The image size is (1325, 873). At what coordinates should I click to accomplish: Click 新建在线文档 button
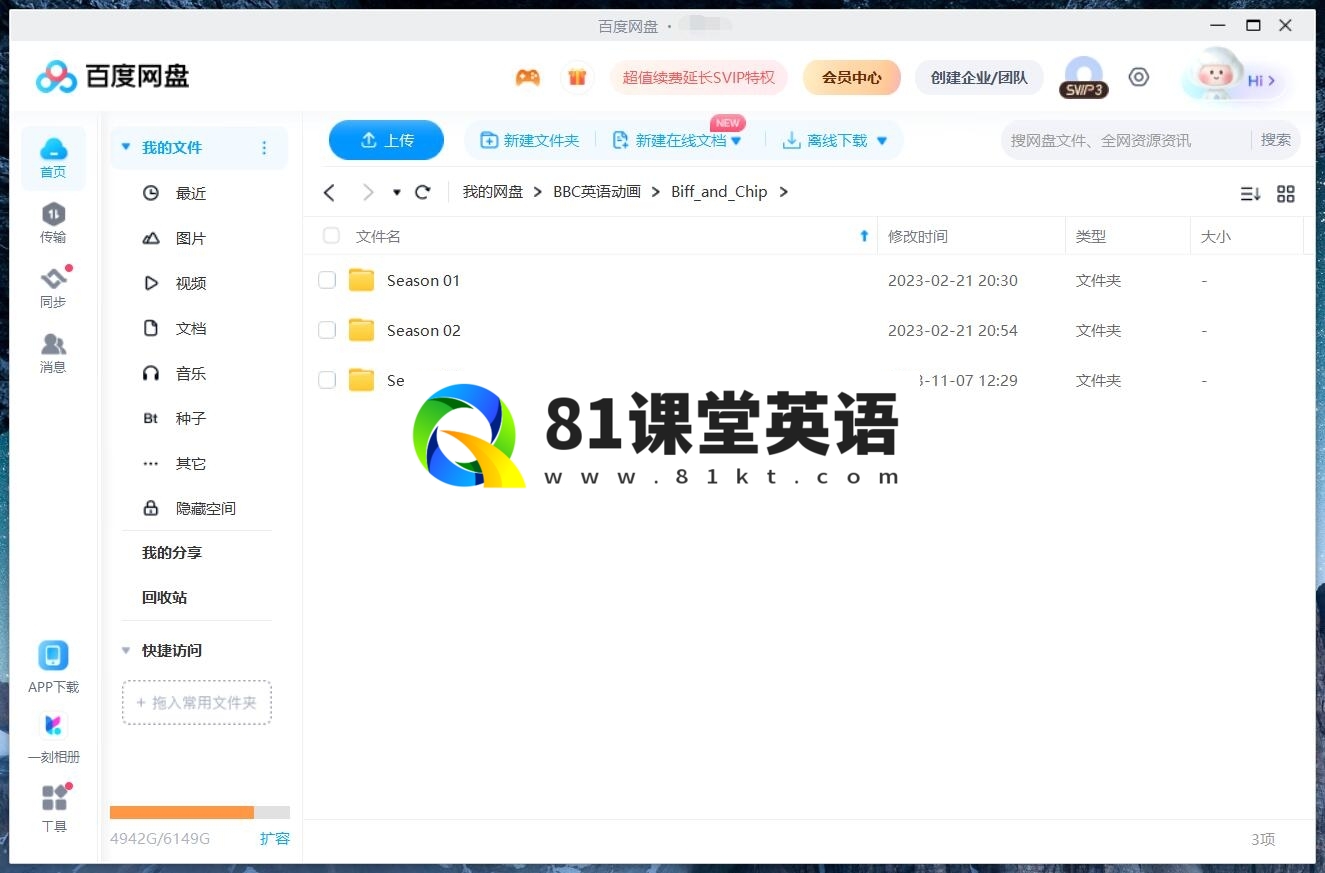(669, 140)
